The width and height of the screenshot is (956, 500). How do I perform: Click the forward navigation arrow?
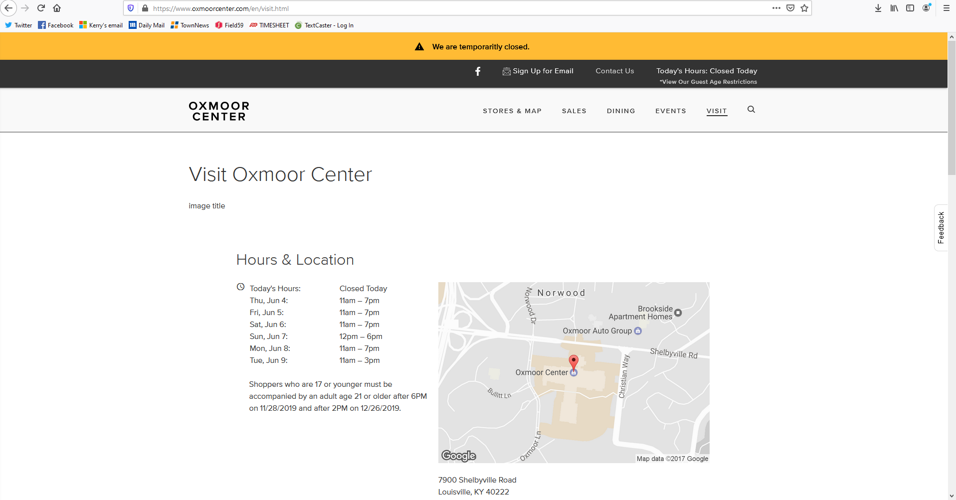[25, 8]
